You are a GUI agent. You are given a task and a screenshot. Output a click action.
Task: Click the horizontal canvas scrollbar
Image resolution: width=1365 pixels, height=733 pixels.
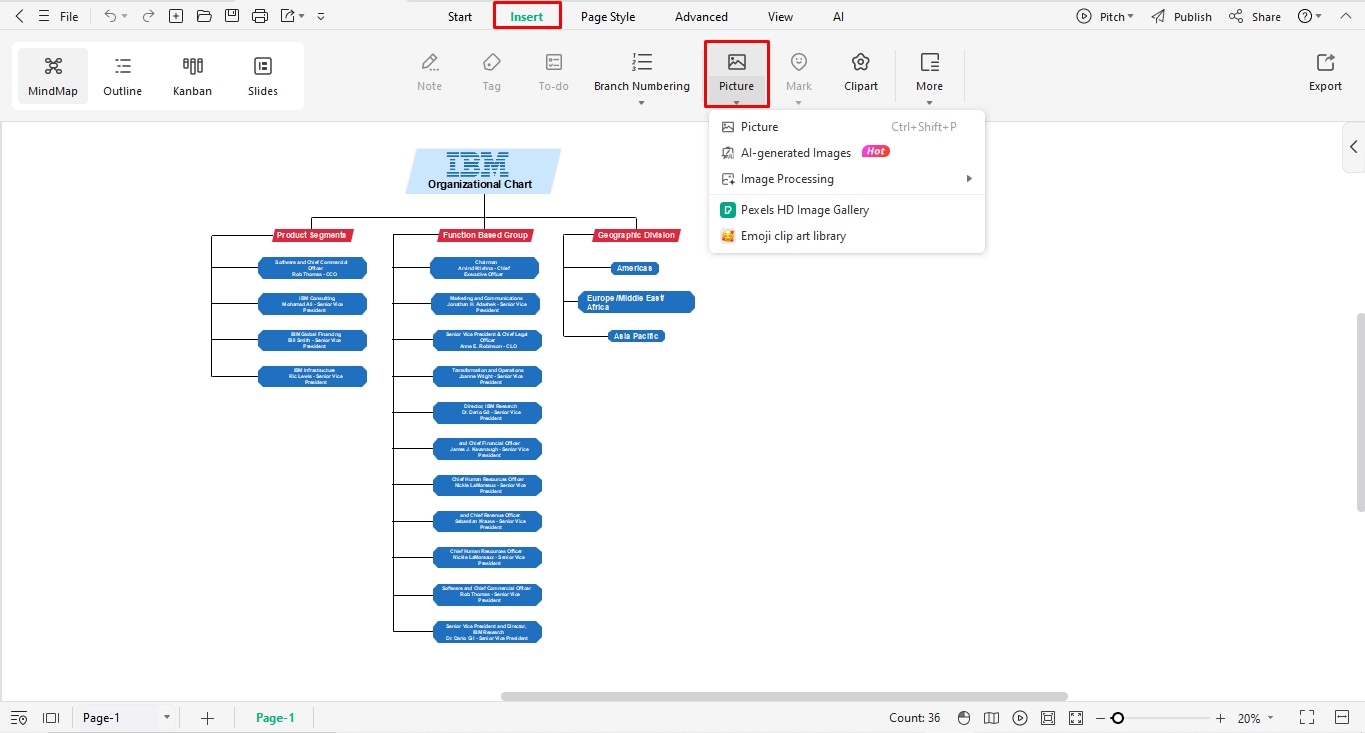[784, 696]
